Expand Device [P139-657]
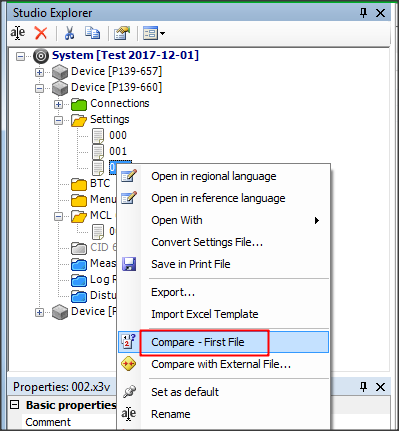This screenshot has height=431, width=399. click(x=39, y=72)
